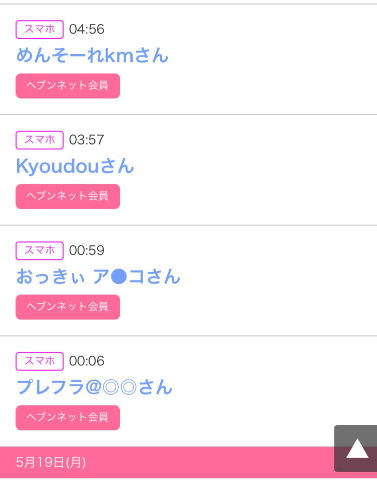Image resolution: width=377 pixels, height=480 pixels.
Task: Click ヘブンネット会員 badge under Kyoudouさん
Action: (x=68, y=196)
